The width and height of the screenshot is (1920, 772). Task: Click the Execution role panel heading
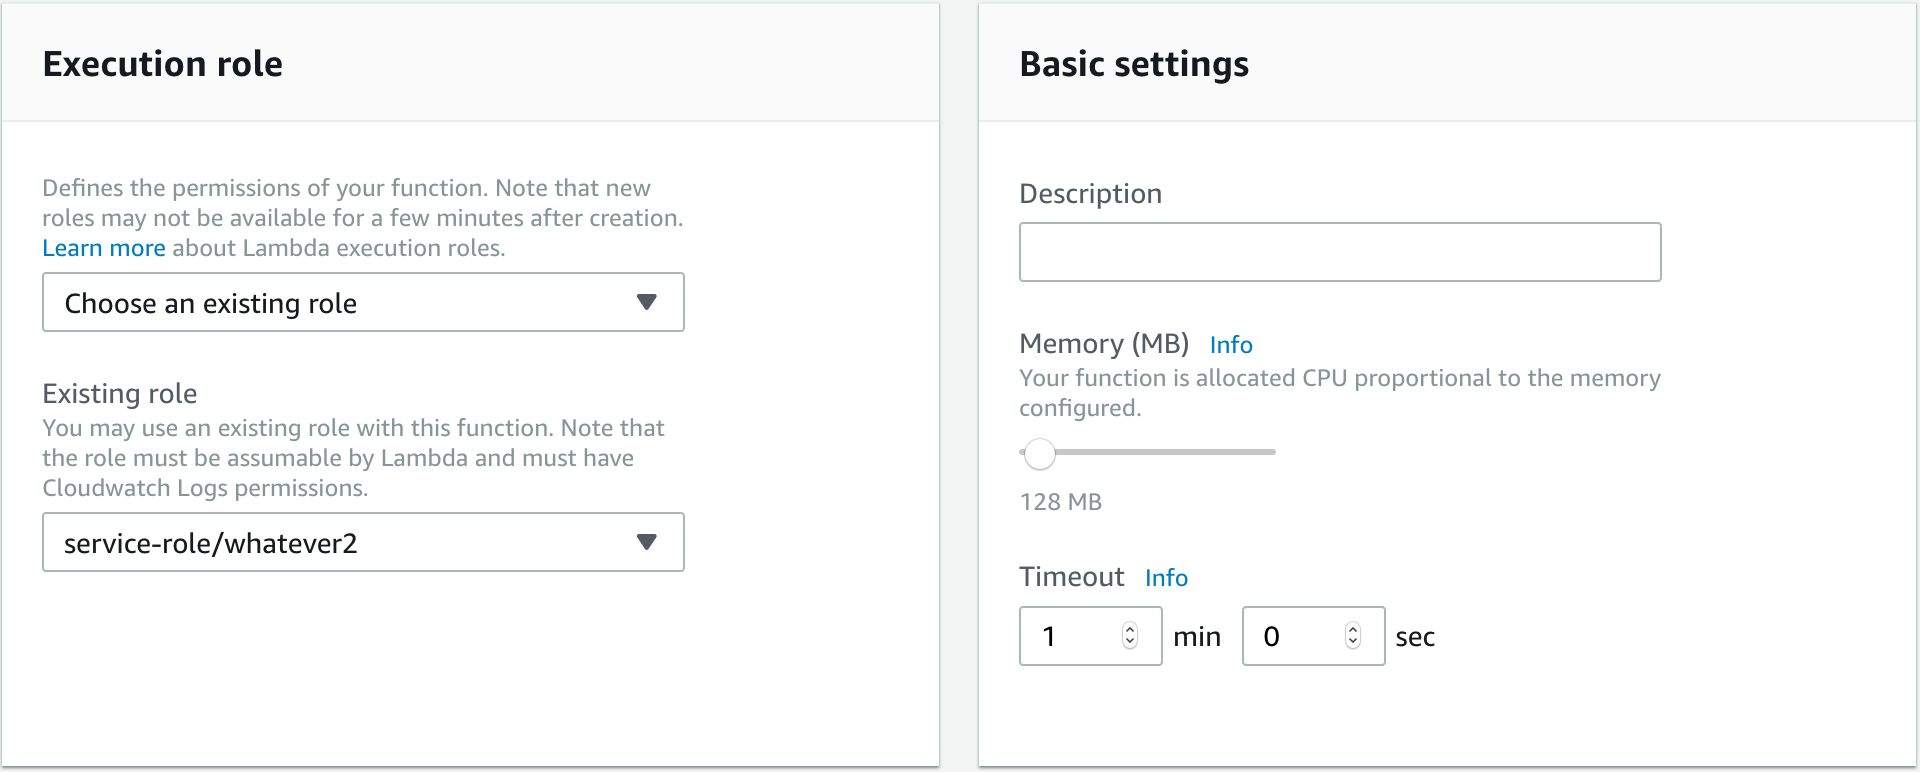click(163, 64)
